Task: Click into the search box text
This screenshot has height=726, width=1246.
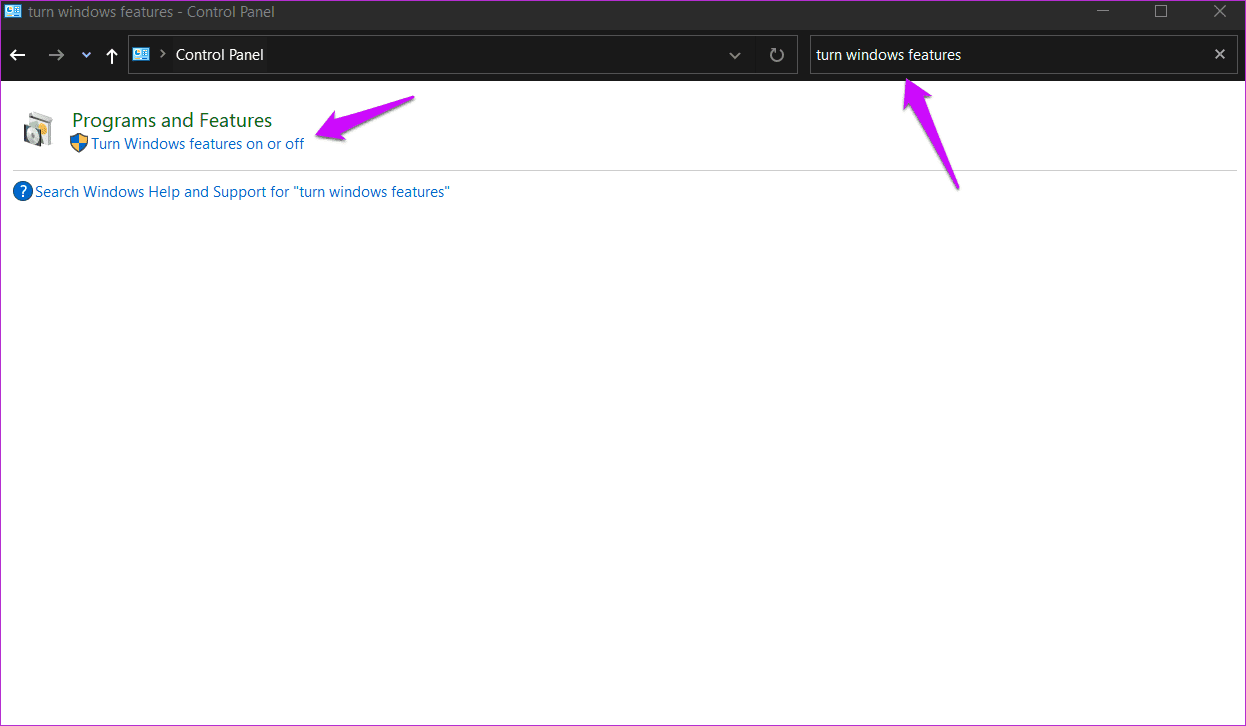Action: (x=888, y=55)
